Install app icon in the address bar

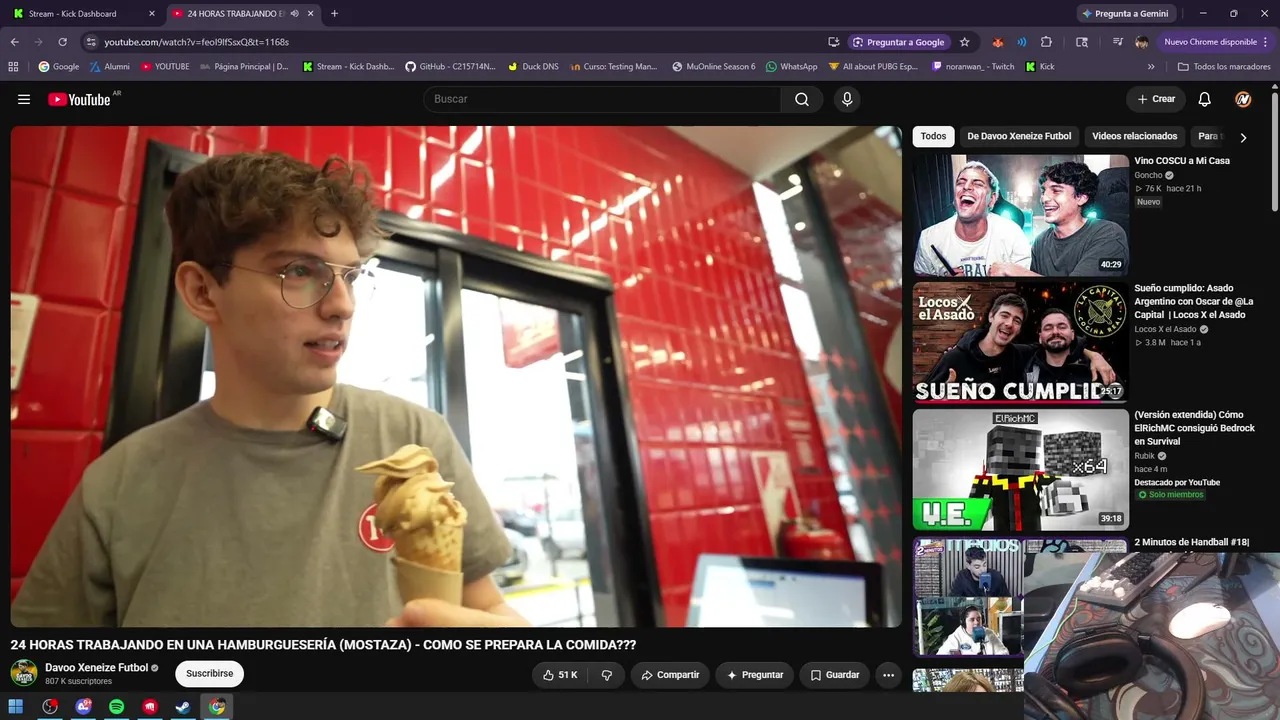click(x=833, y=42)
